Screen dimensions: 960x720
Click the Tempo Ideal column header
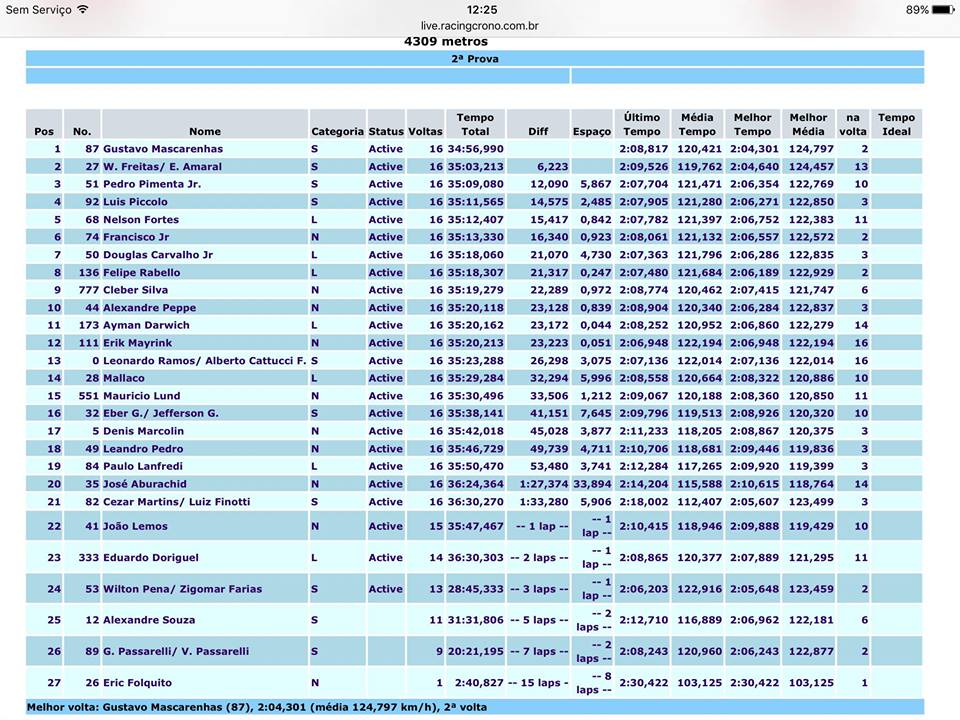pos(896,124)
